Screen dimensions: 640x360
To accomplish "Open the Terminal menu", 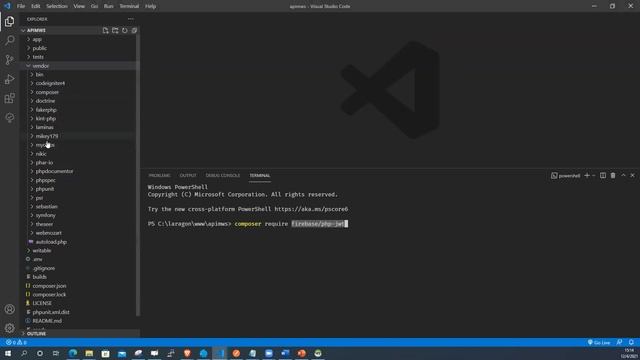I will tap(129, 6).
